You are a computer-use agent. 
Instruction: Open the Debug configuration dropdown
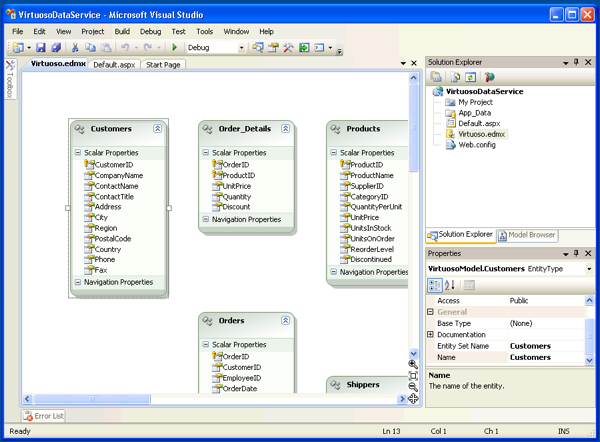point(240,47)
